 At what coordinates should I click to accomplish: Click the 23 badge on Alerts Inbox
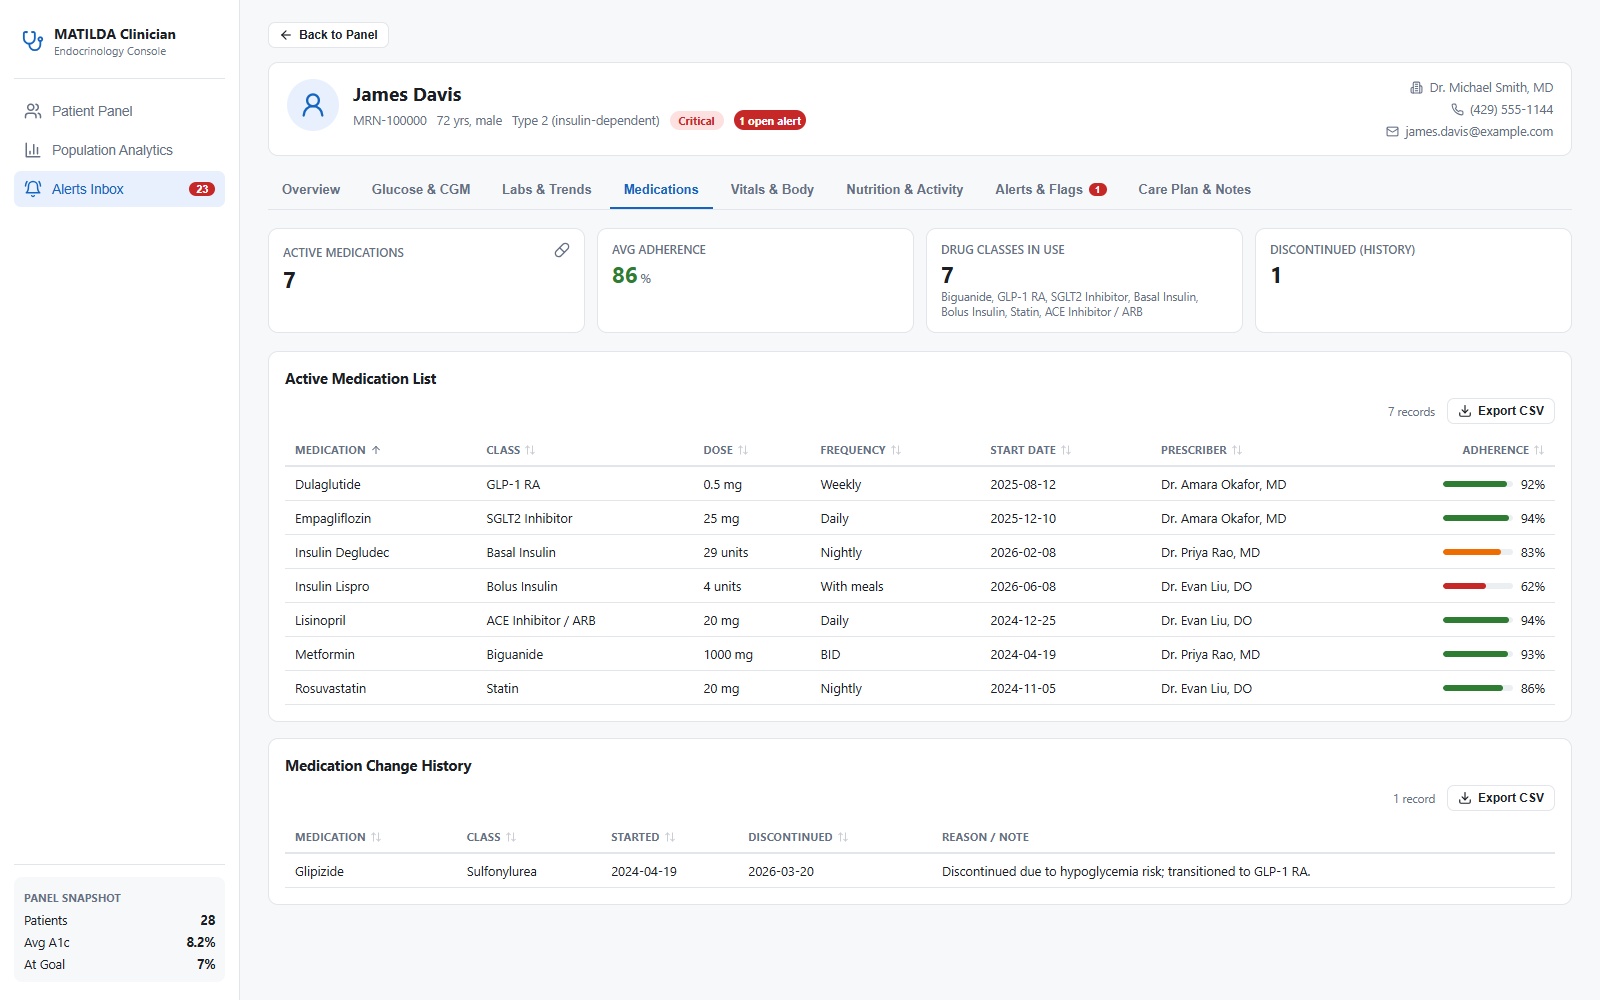coord(202,189)
